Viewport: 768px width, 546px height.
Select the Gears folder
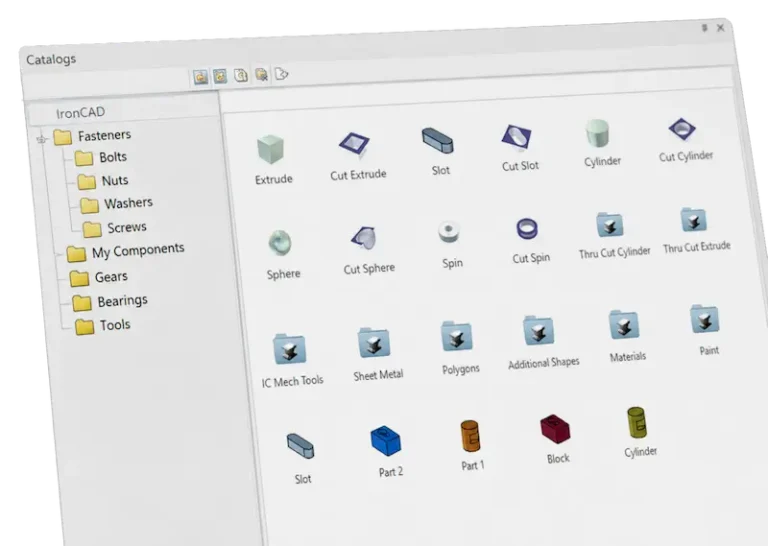point(98,278)
